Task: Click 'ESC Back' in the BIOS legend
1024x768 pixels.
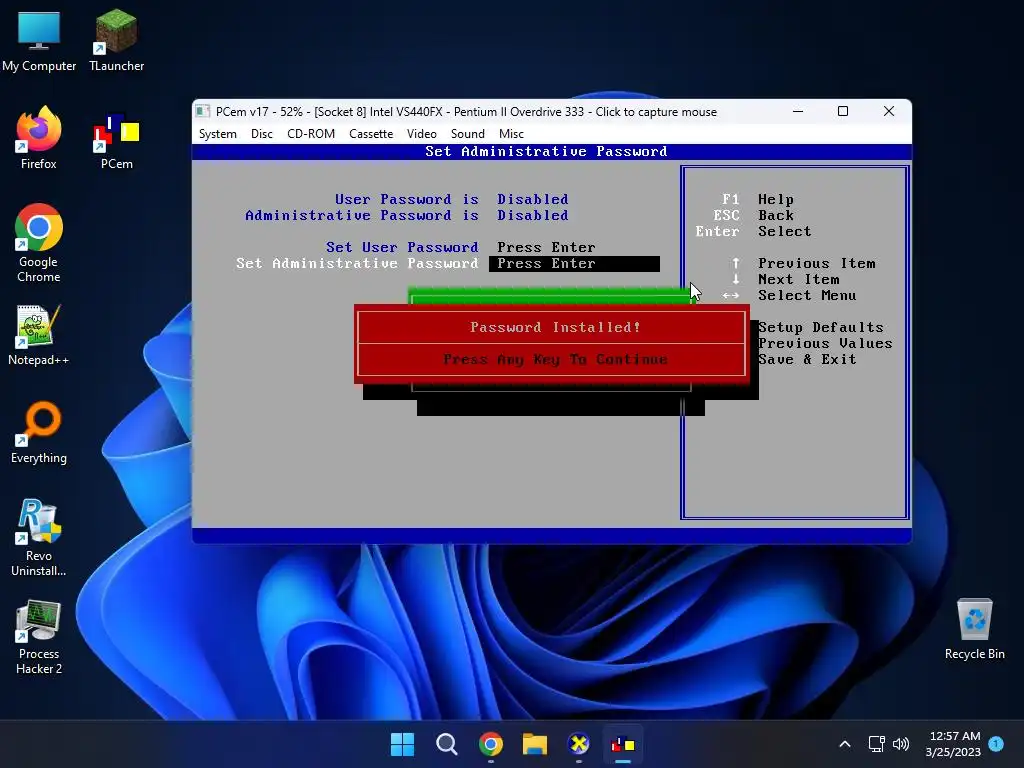Action: (753, 216)
